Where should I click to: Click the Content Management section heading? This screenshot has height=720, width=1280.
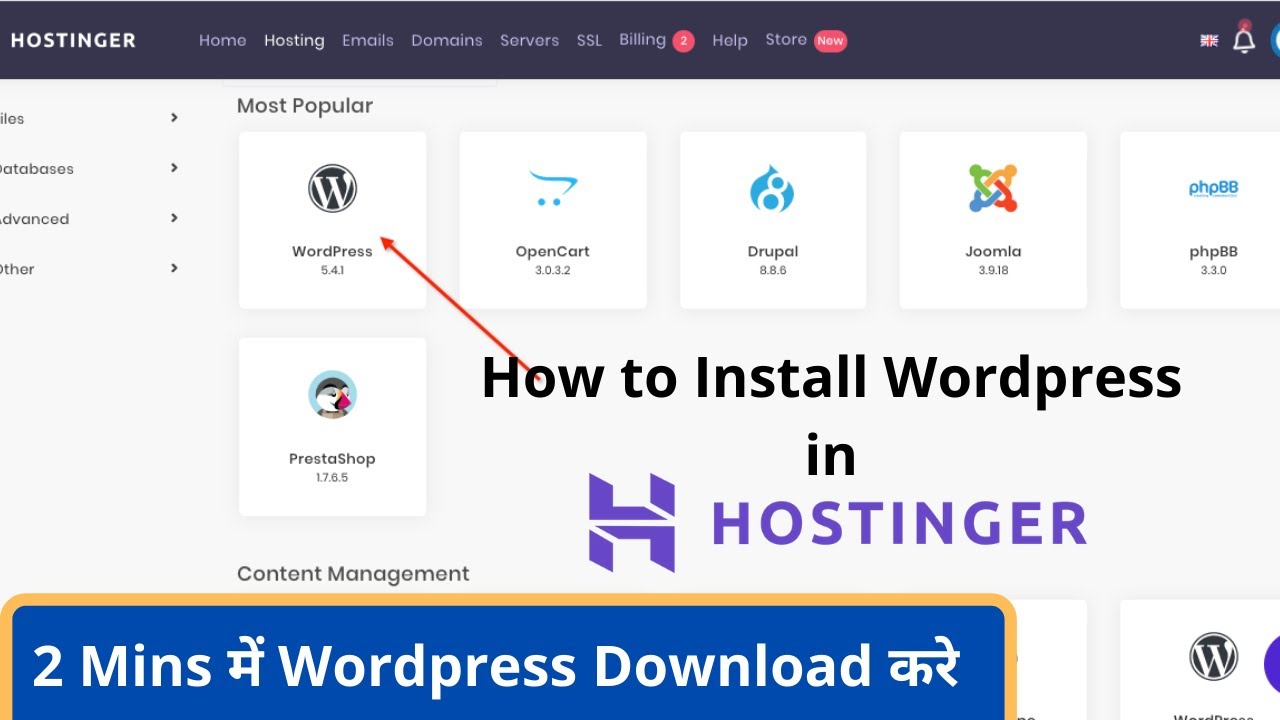(353, 574)
